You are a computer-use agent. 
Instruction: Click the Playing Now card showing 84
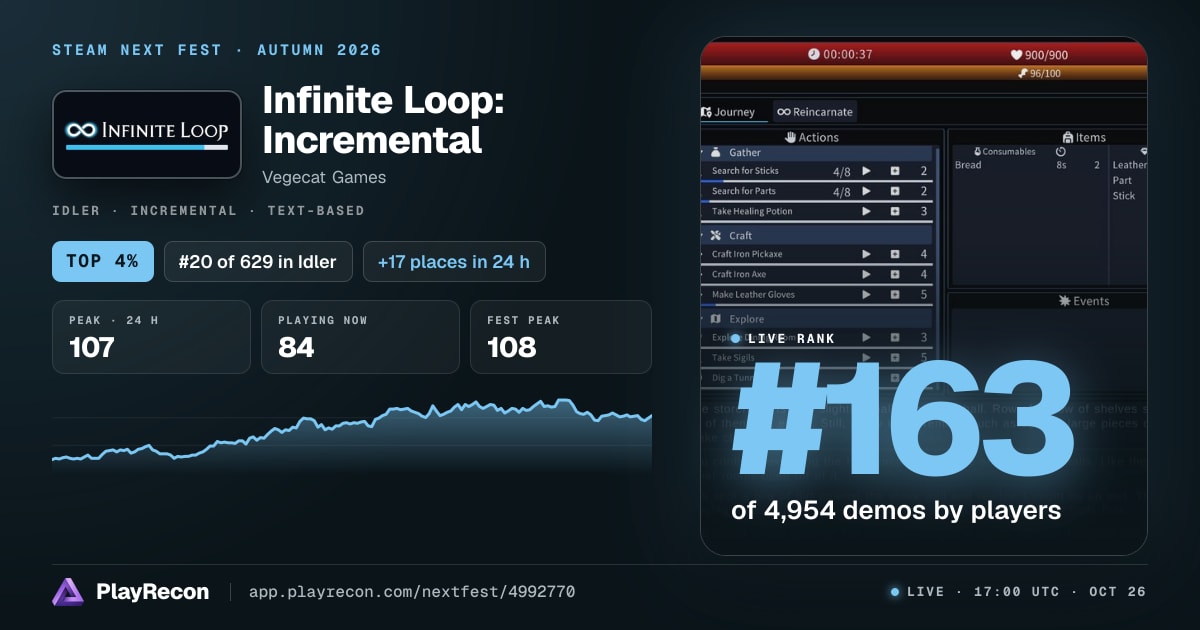point(360,337)
